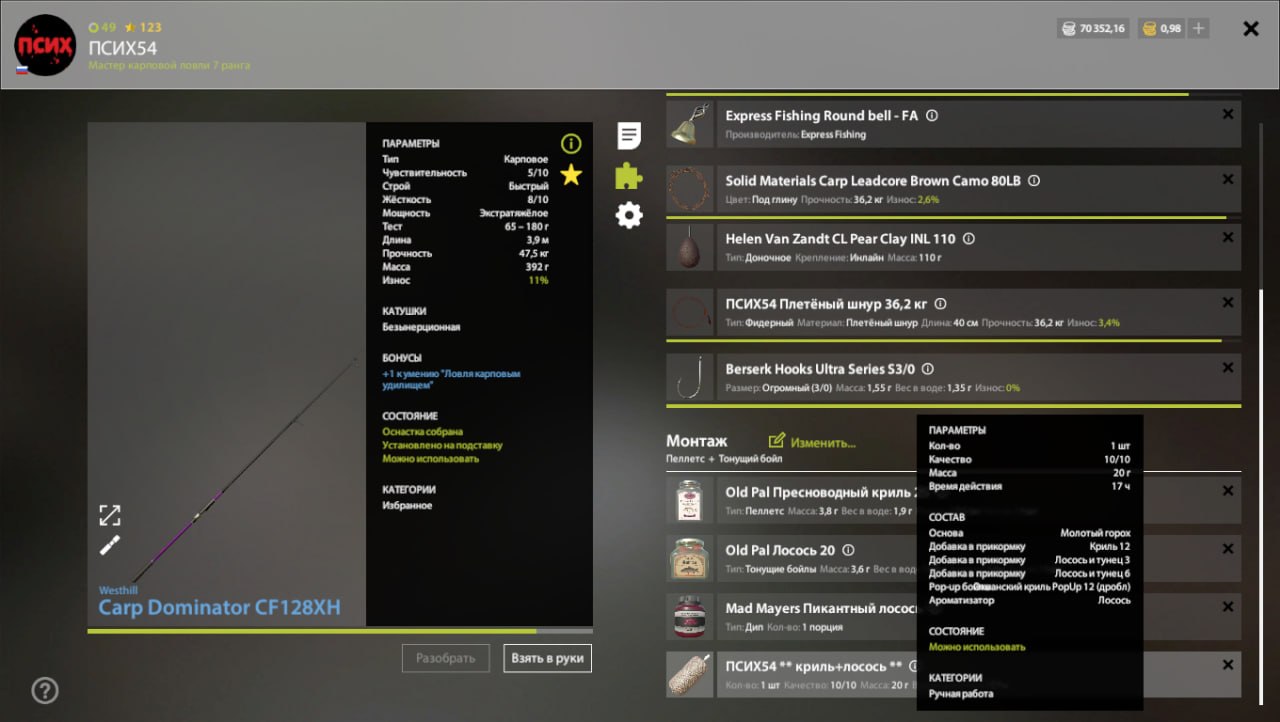Screen dimensions: 1280x722
Task: Click the Взять в руки button
Action: pos(548,659)
